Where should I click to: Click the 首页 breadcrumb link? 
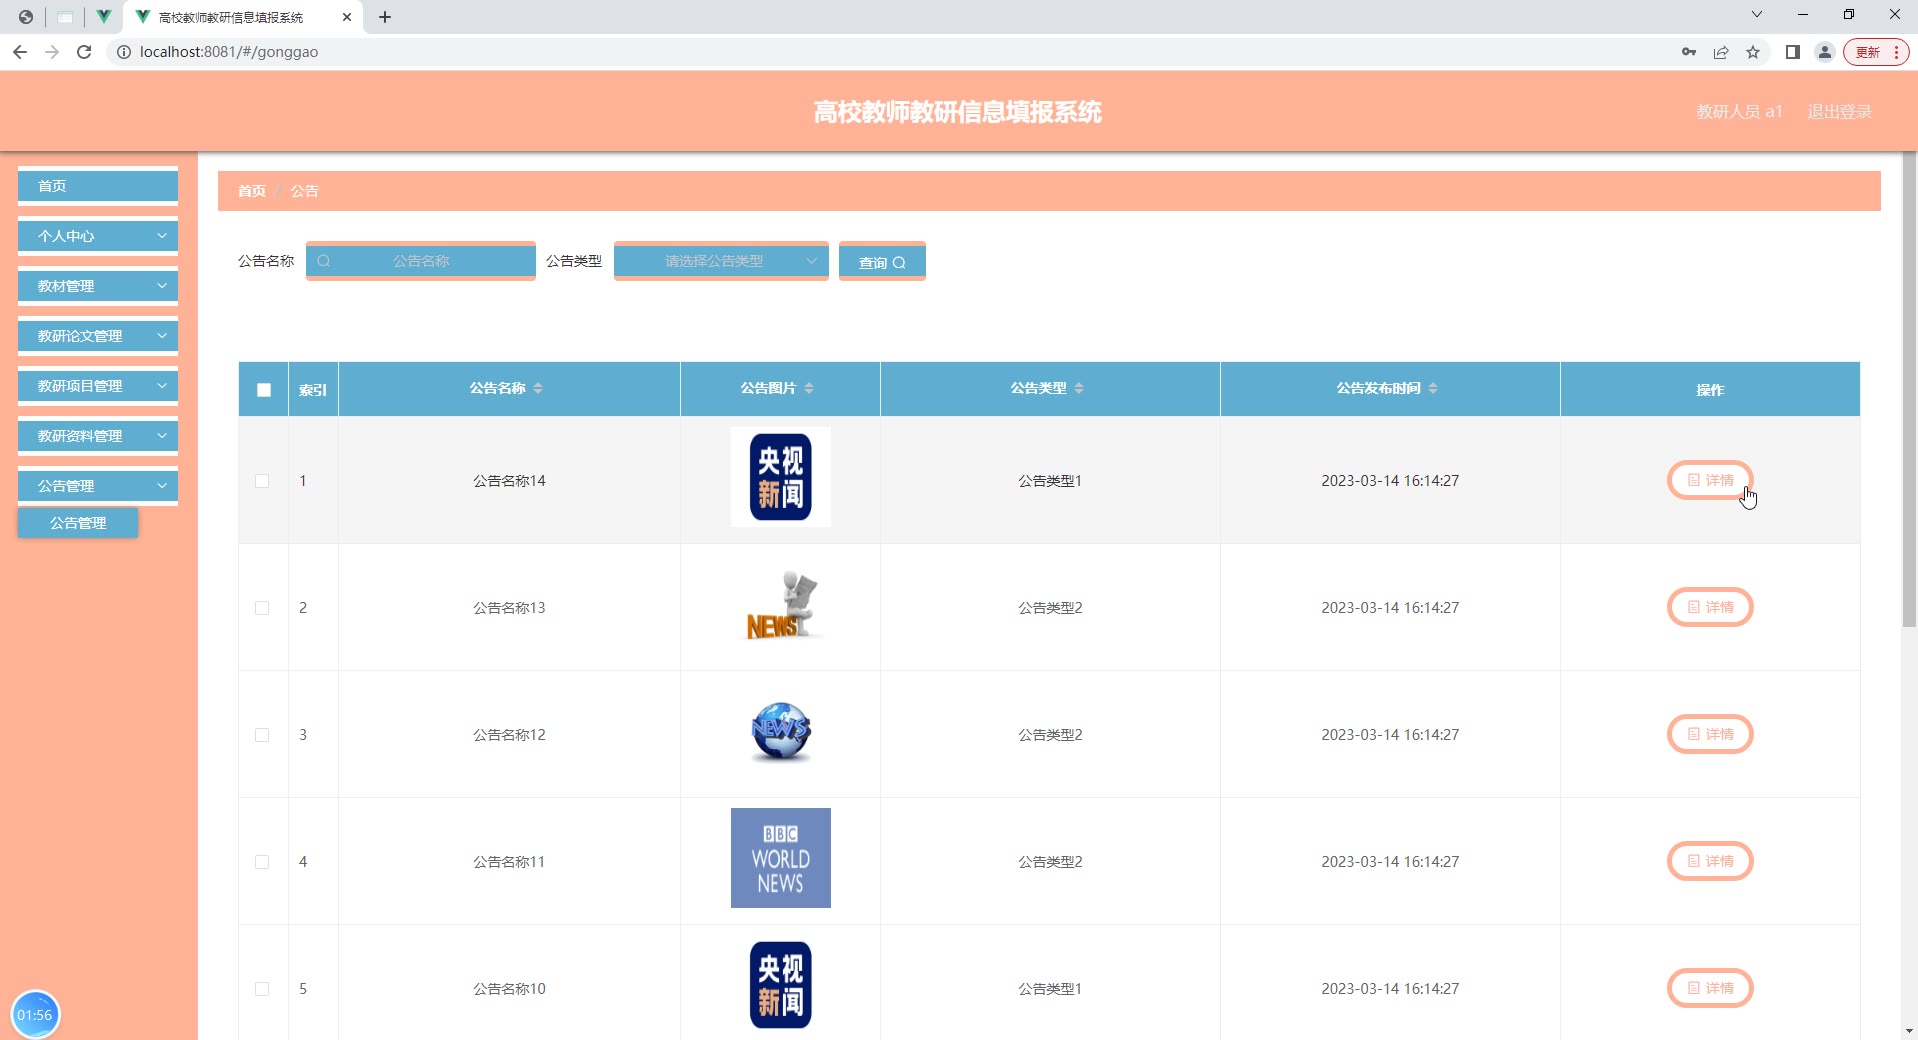[x=252, y=191]
